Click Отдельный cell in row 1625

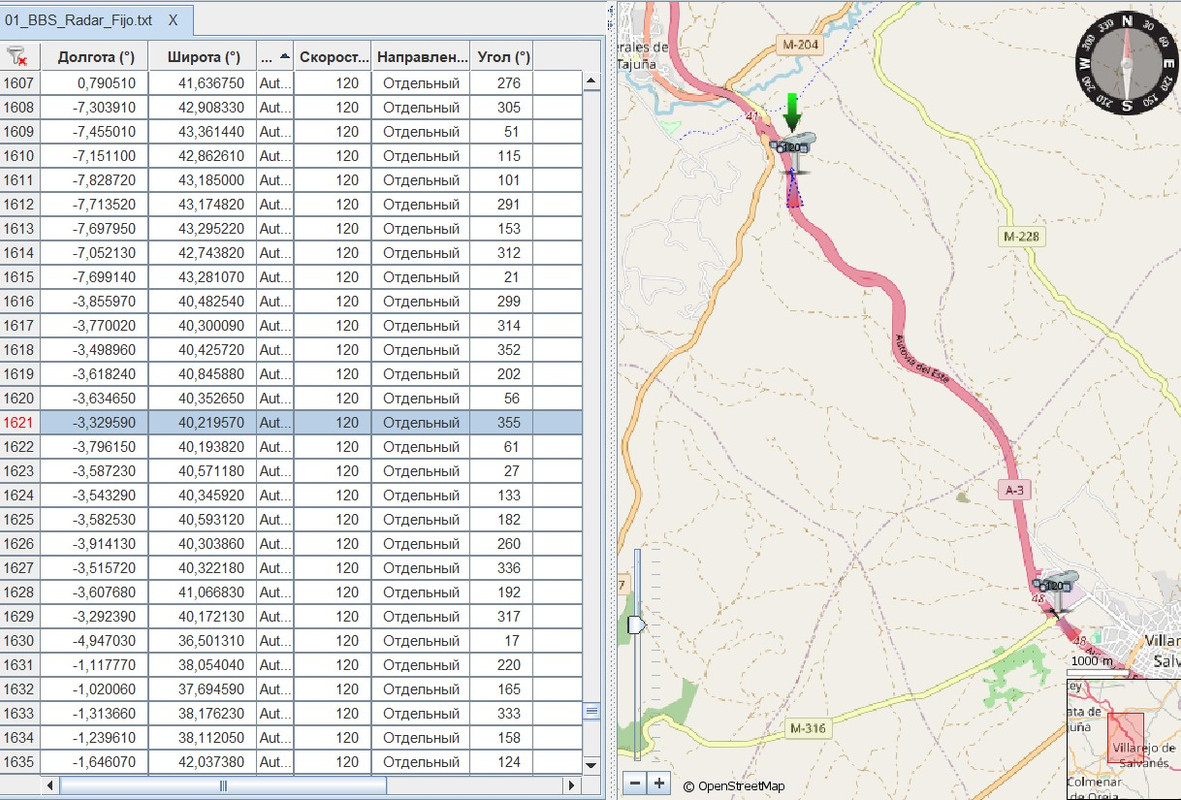click(x=420, y=520)
